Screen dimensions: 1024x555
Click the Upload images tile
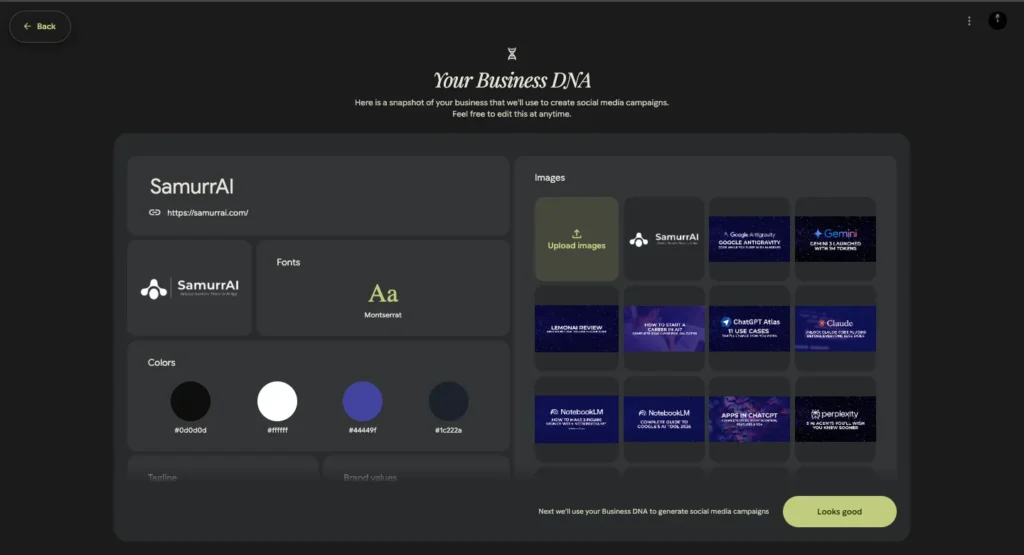pos(577,239)
